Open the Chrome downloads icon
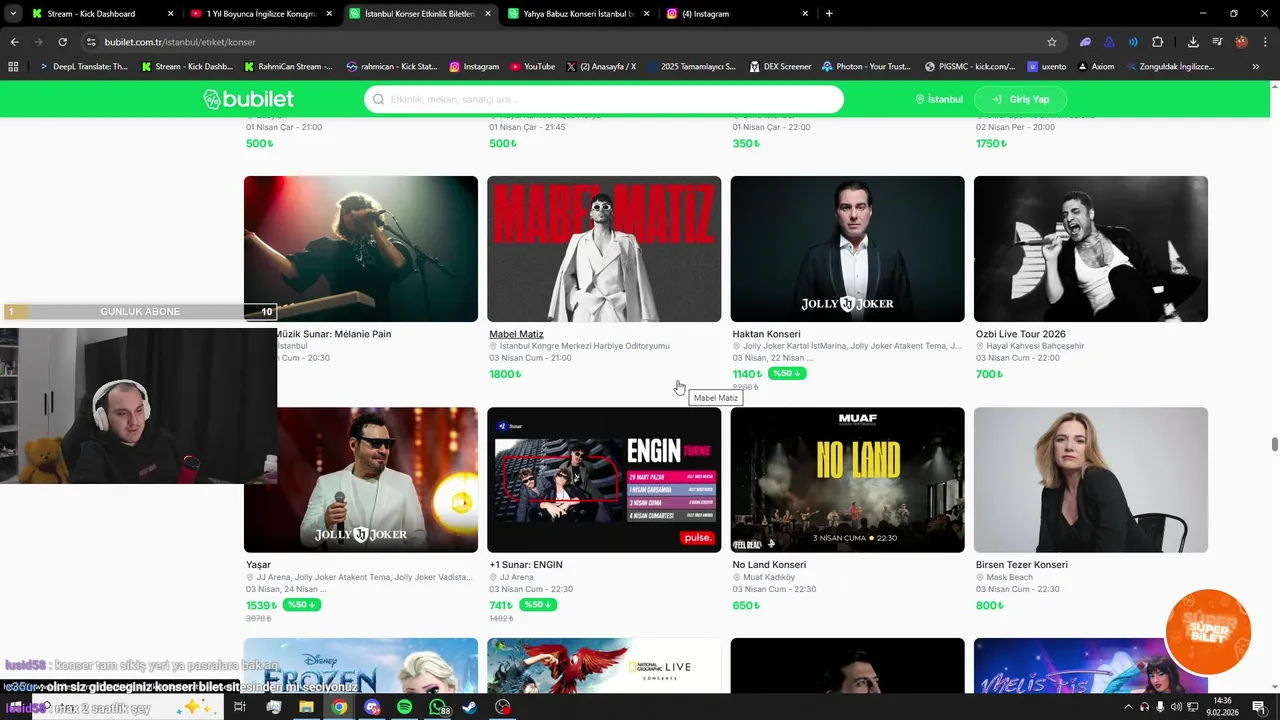Viewport: 1280px width, 720px height. point(1193,42)
